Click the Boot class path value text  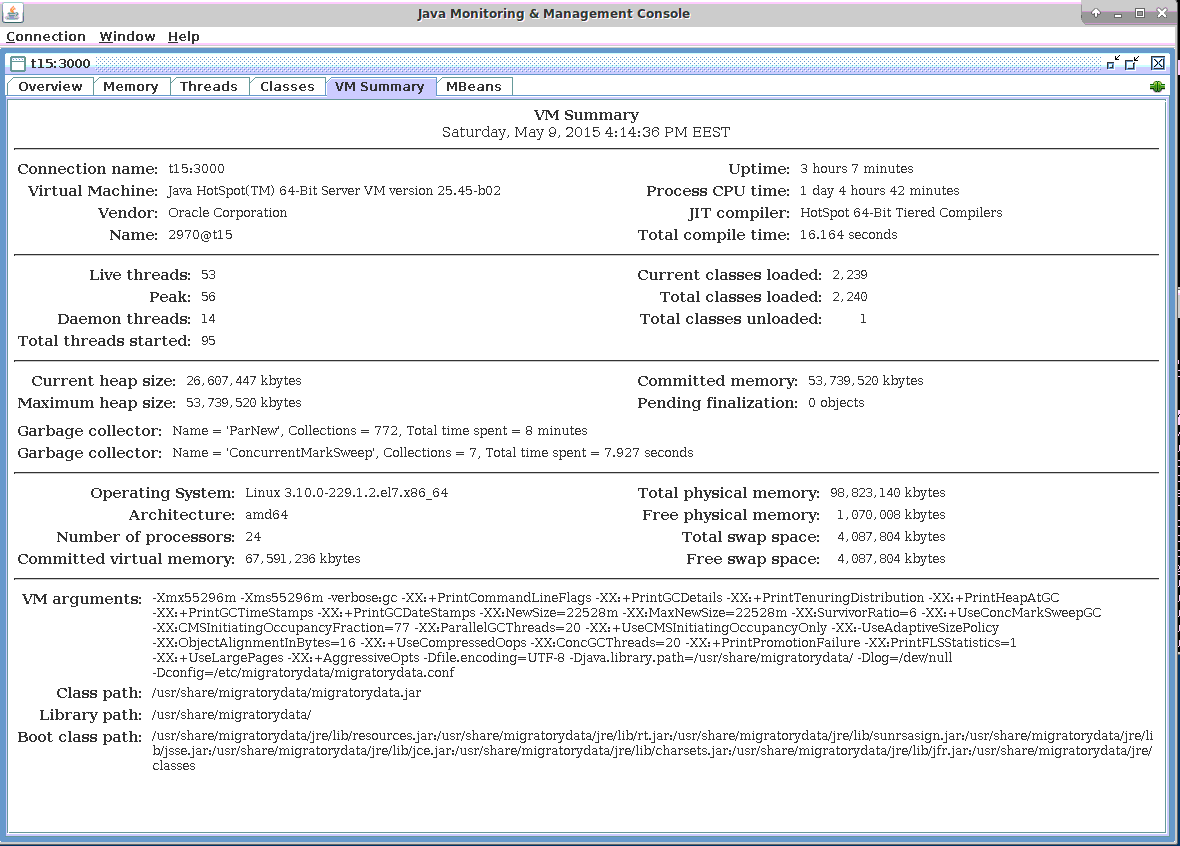(x=652, y=751)
